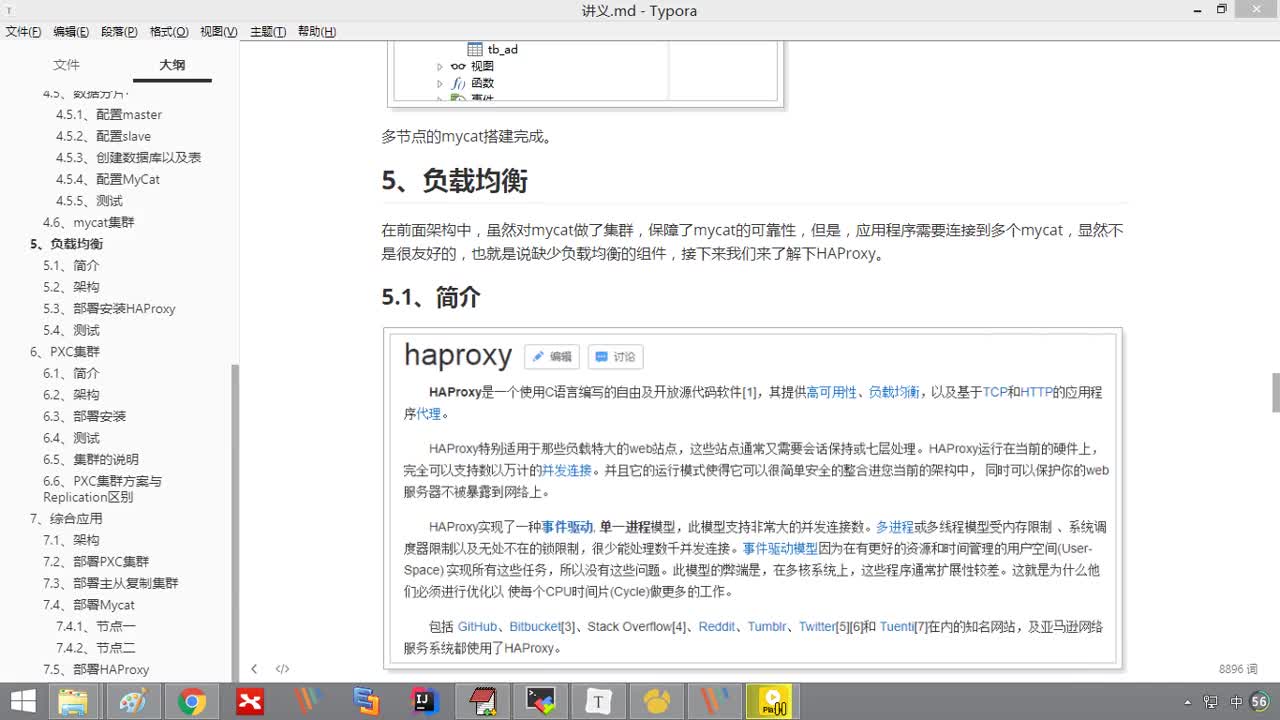The width and height of the screenshot is (1280, 720).
Task: Go to outline item 5.4、测试
Action: click(x=71, y=330)
